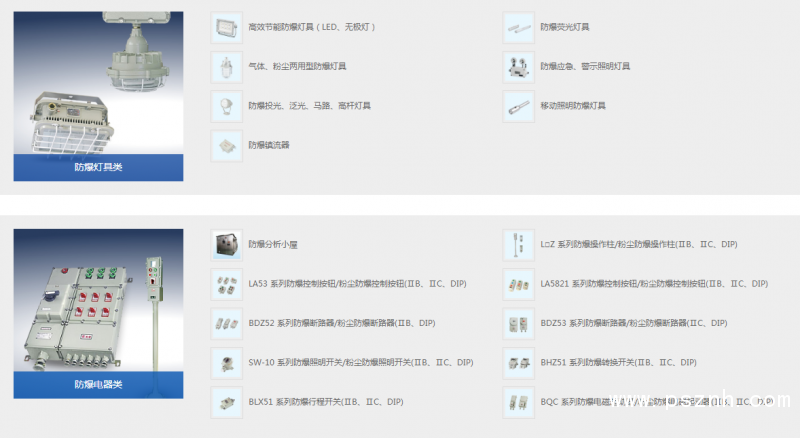Click the 防爆电器类 blue caption
This screenshot has width=800, height=438.
point(98,385)
